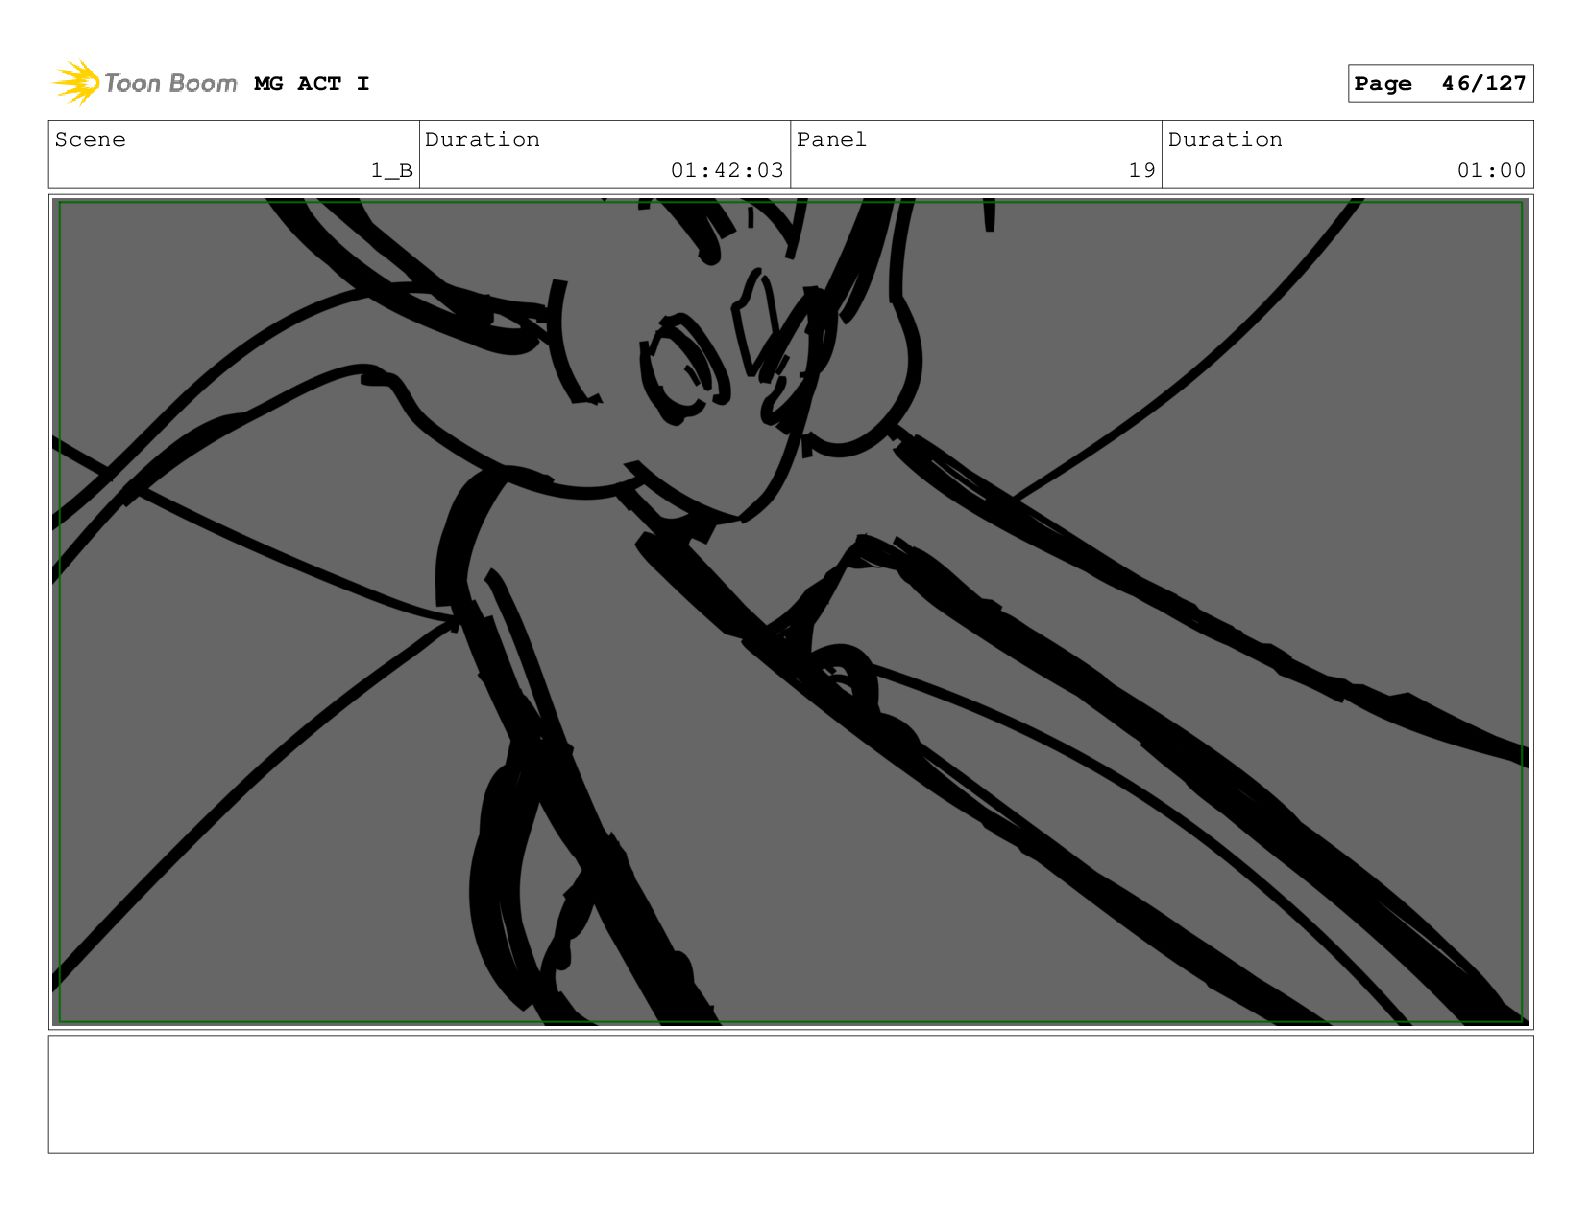Click the Toon Boom logo
Viewport: 1582px width, 1225px height.
[144, 83]
